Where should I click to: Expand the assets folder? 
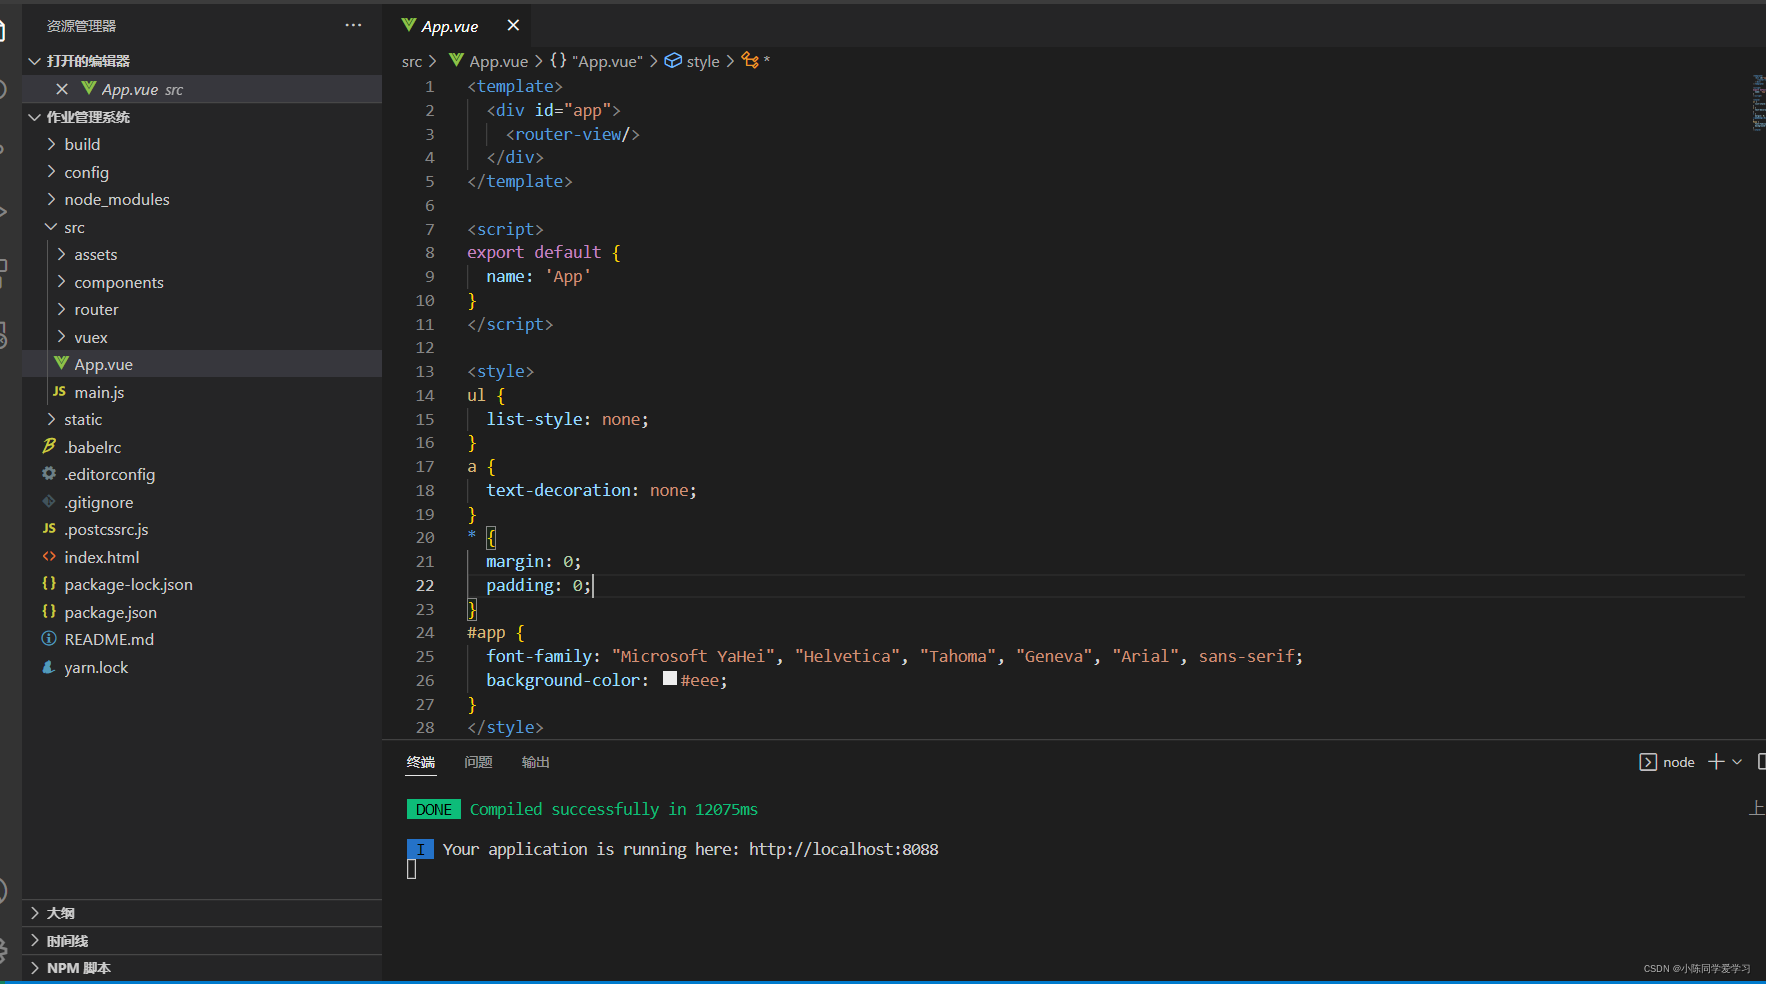[202, 254]
